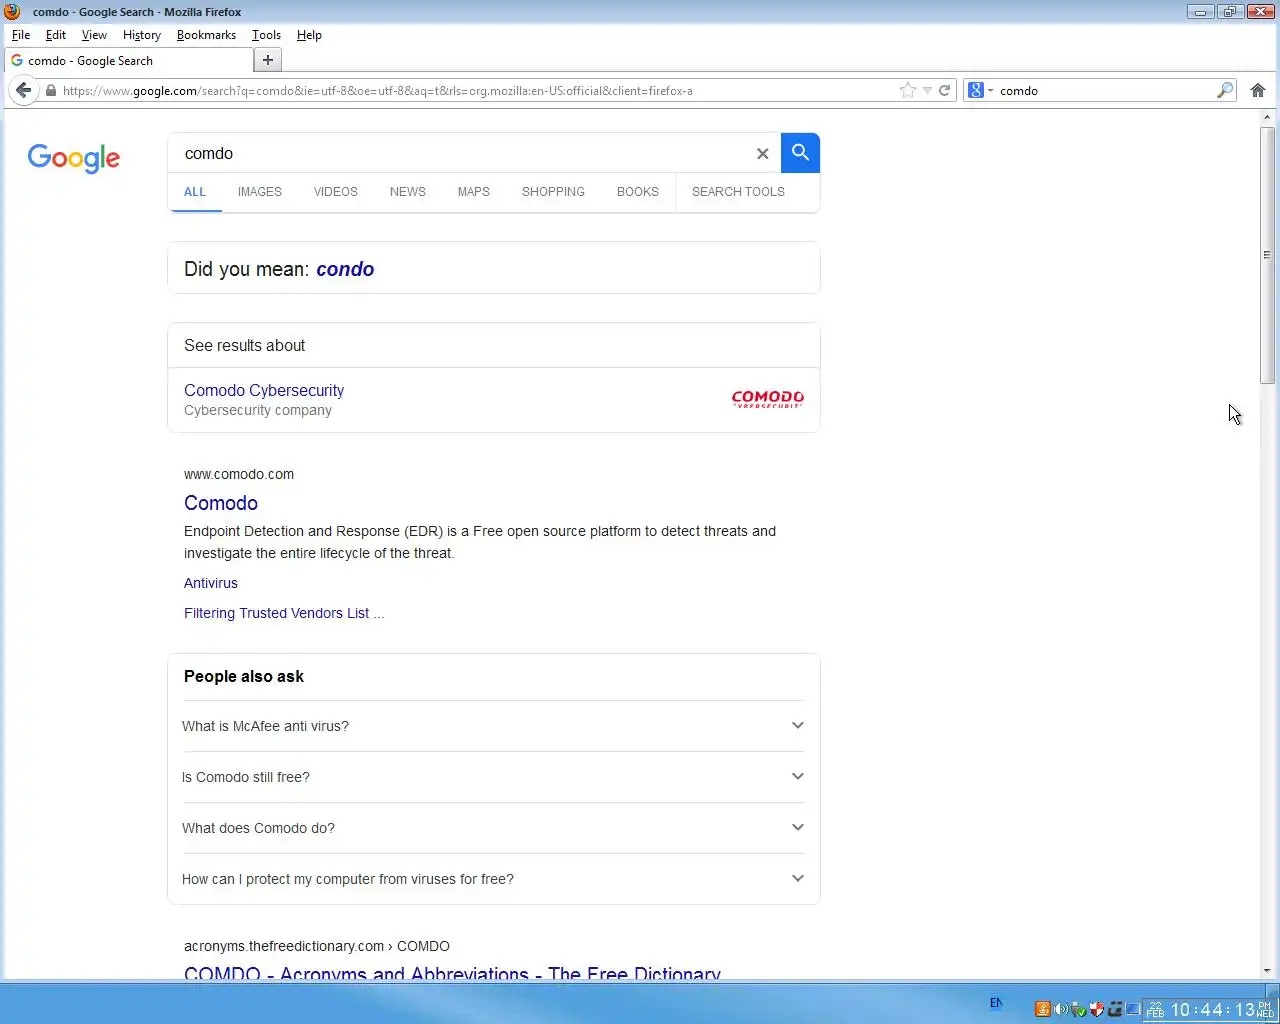Click the blue monitor tray icon
The height and width of the screenshot is (1024, 1280).
pos(1133,1009)
